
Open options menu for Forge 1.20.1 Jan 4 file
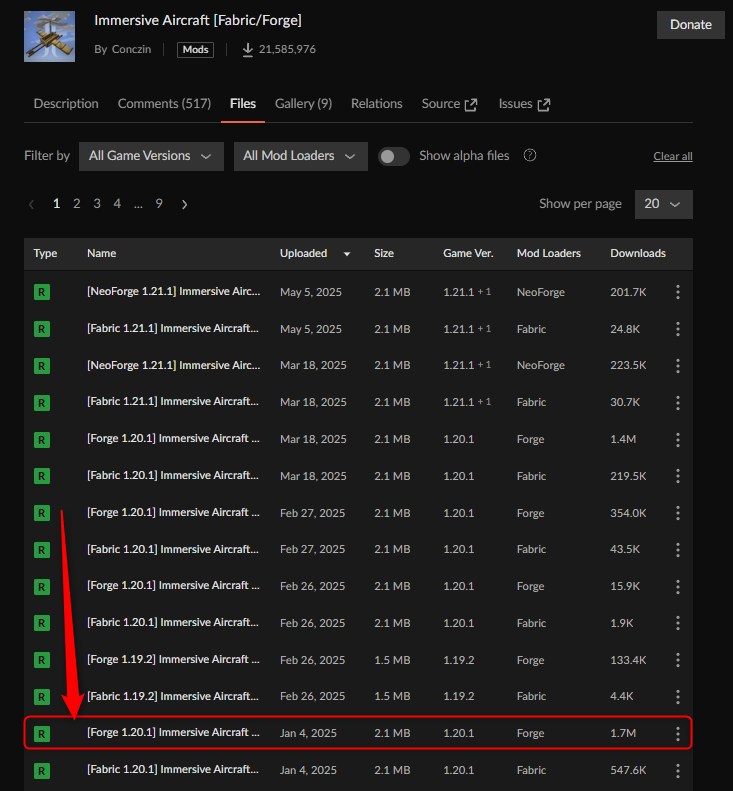[678, 733]
